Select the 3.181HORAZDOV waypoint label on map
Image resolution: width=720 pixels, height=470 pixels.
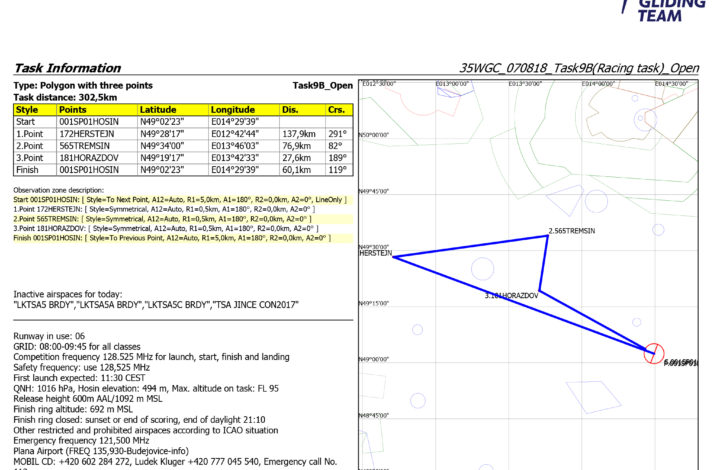pos(511,296)
